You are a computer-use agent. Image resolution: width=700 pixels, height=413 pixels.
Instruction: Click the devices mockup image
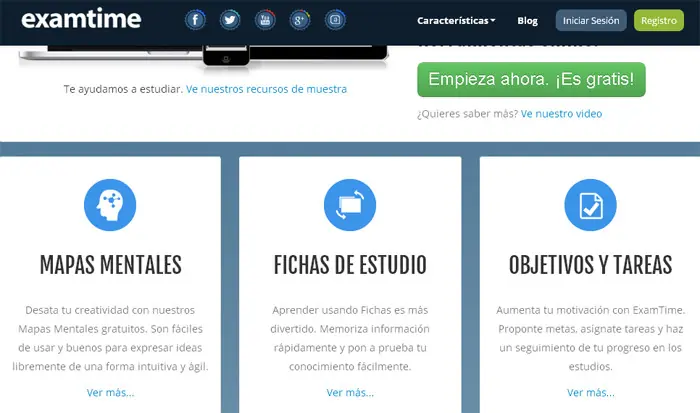pyautogui.click(x=203, y=56)
